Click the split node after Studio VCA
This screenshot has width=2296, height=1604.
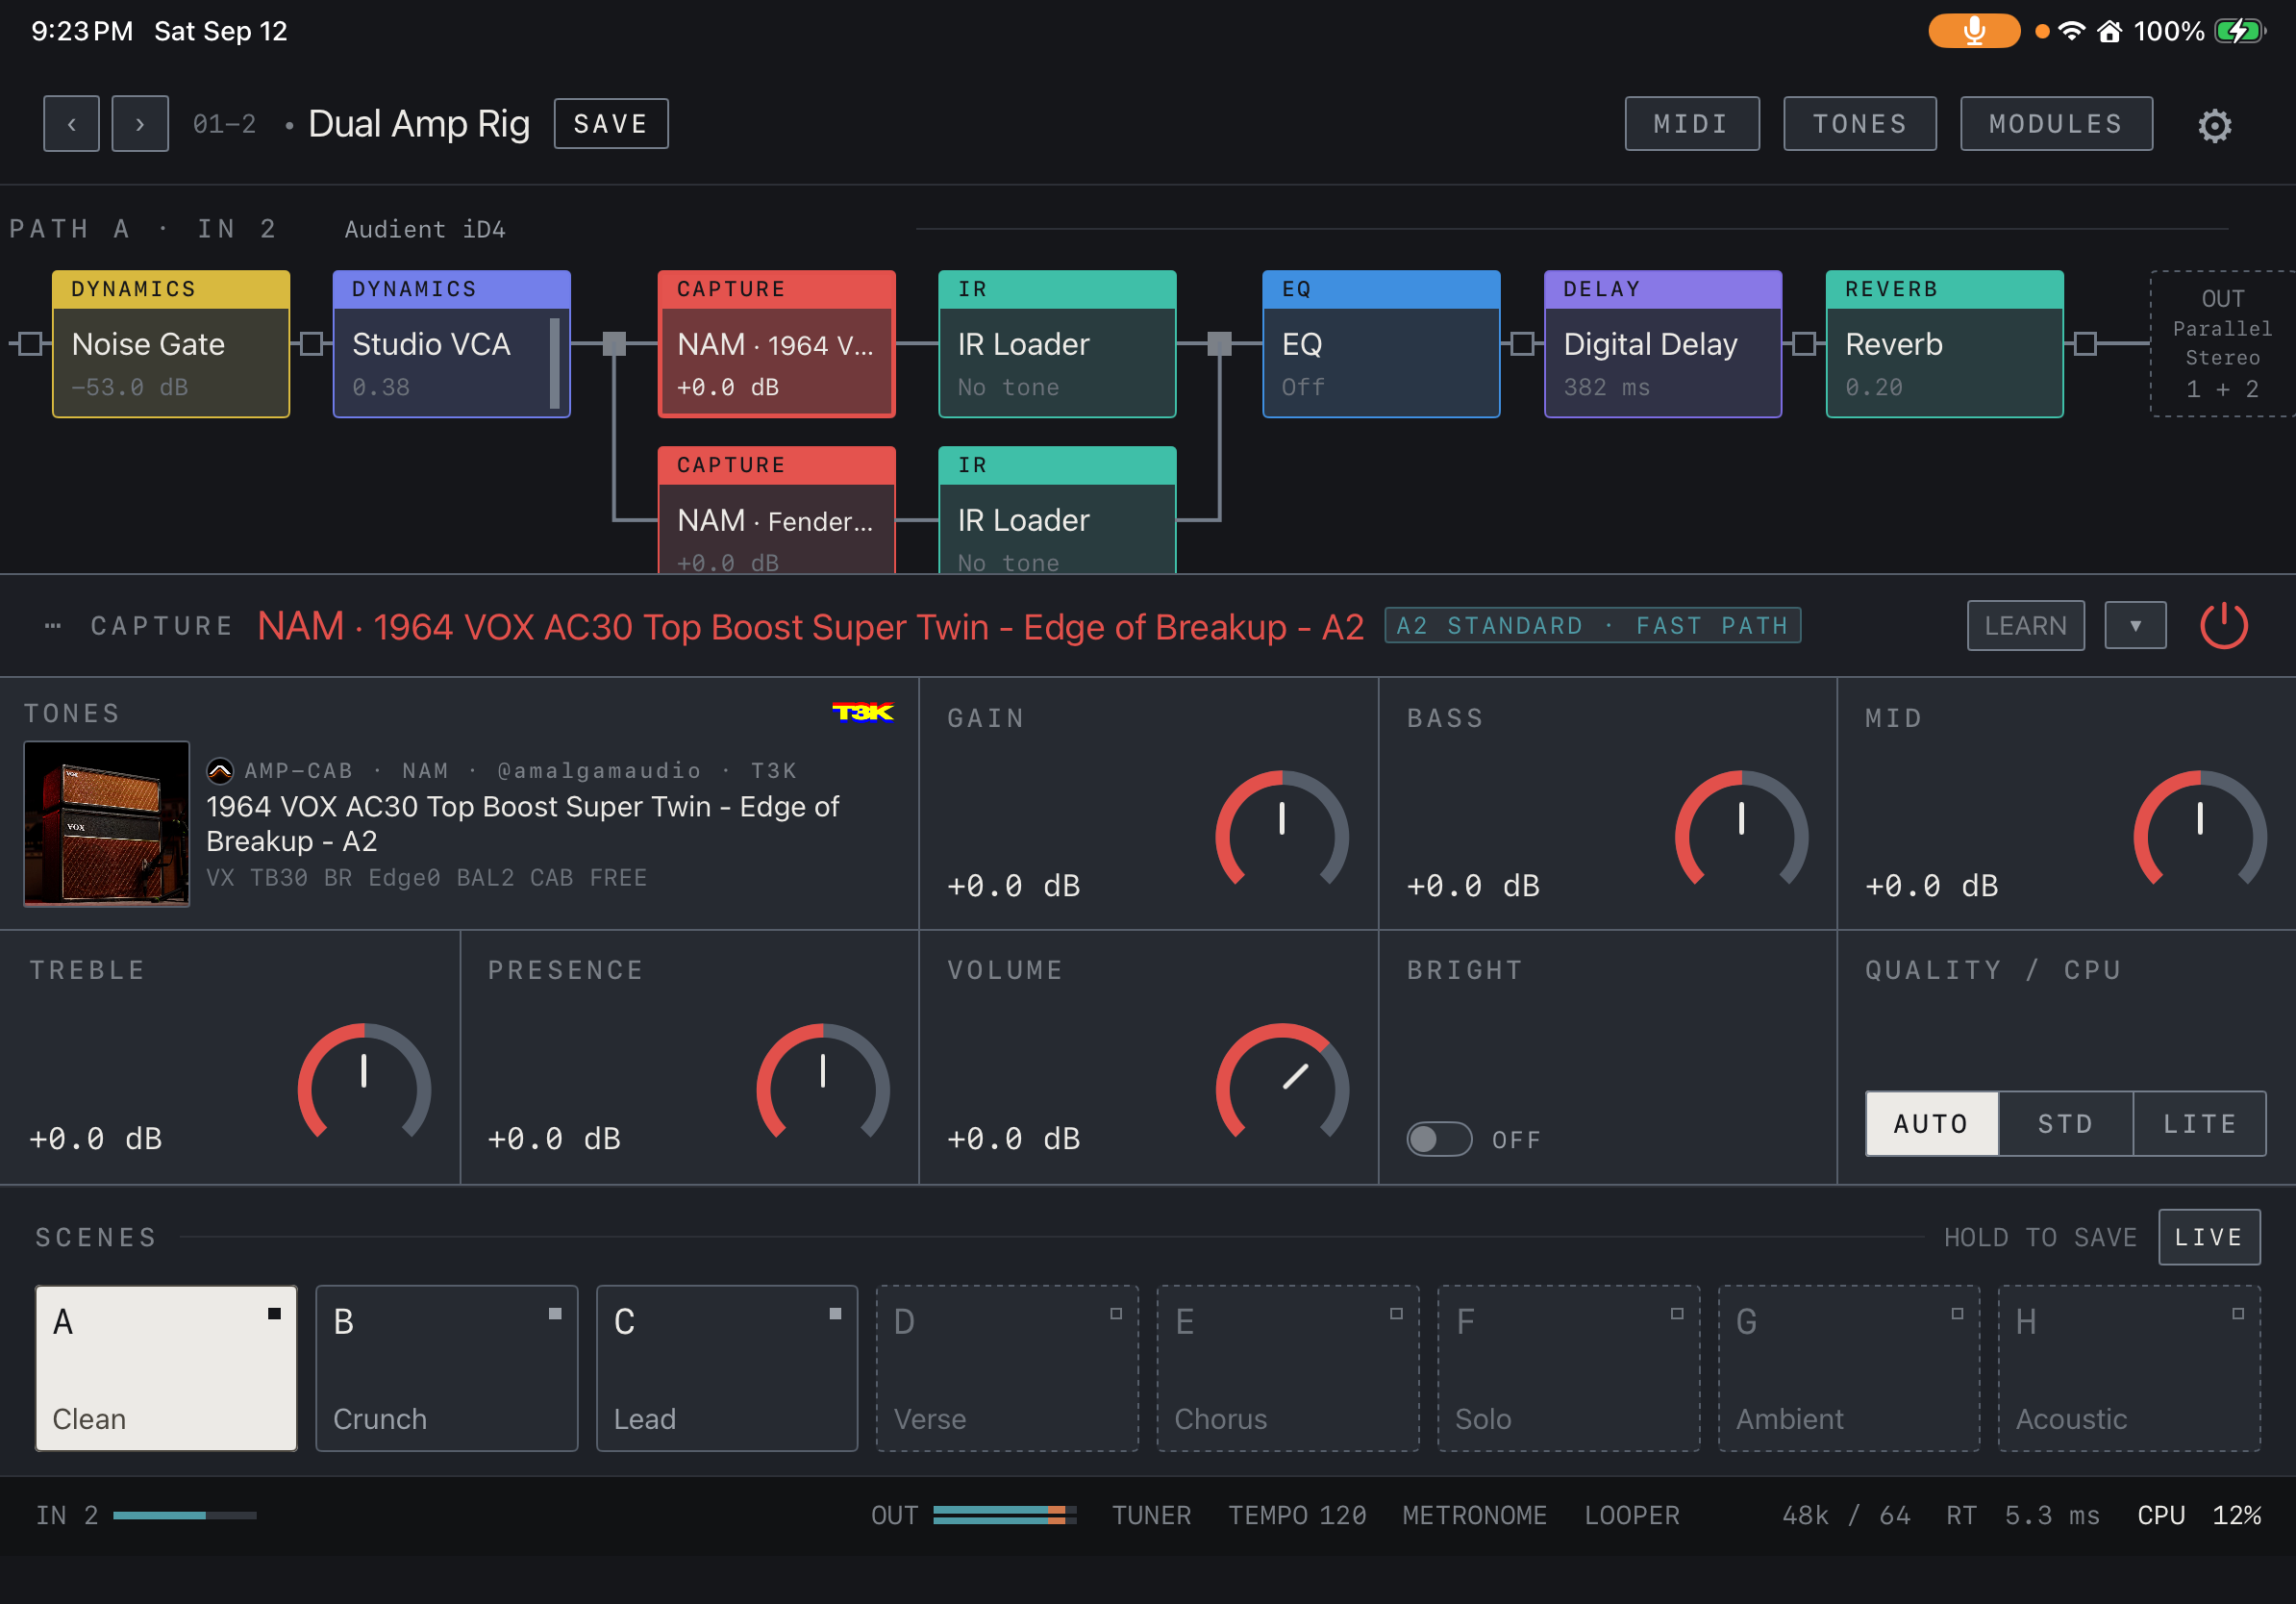click(614, 344)
